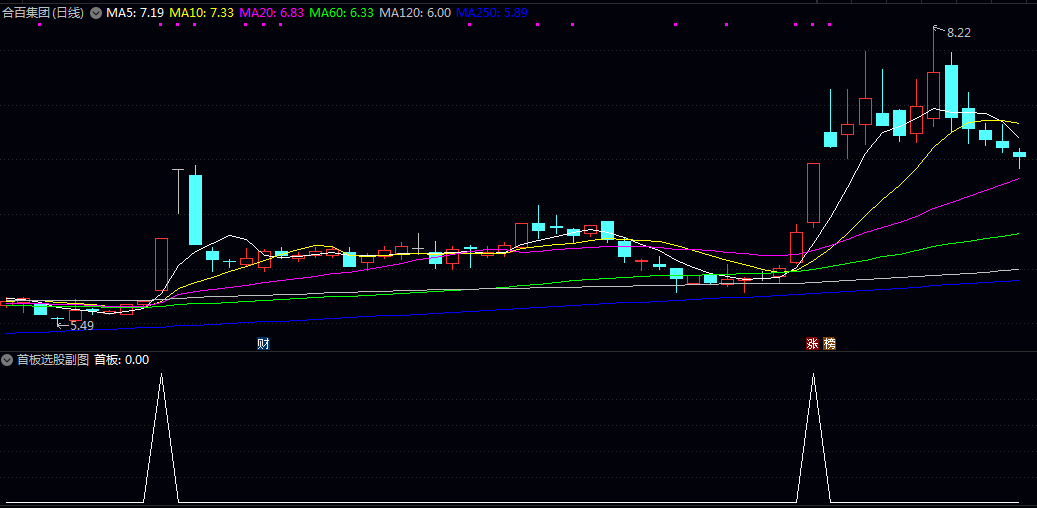The height and width of the screenshot is (508, 1037).
Task: Click the blue MA250: 5.89 label
Action: pos(491,13)
